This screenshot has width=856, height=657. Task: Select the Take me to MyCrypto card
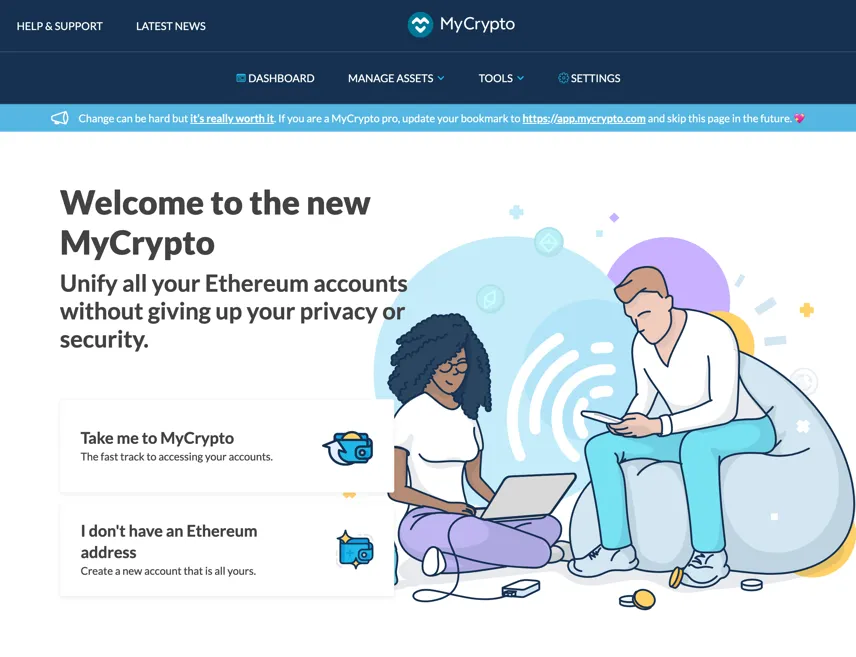tap(227, 446)
